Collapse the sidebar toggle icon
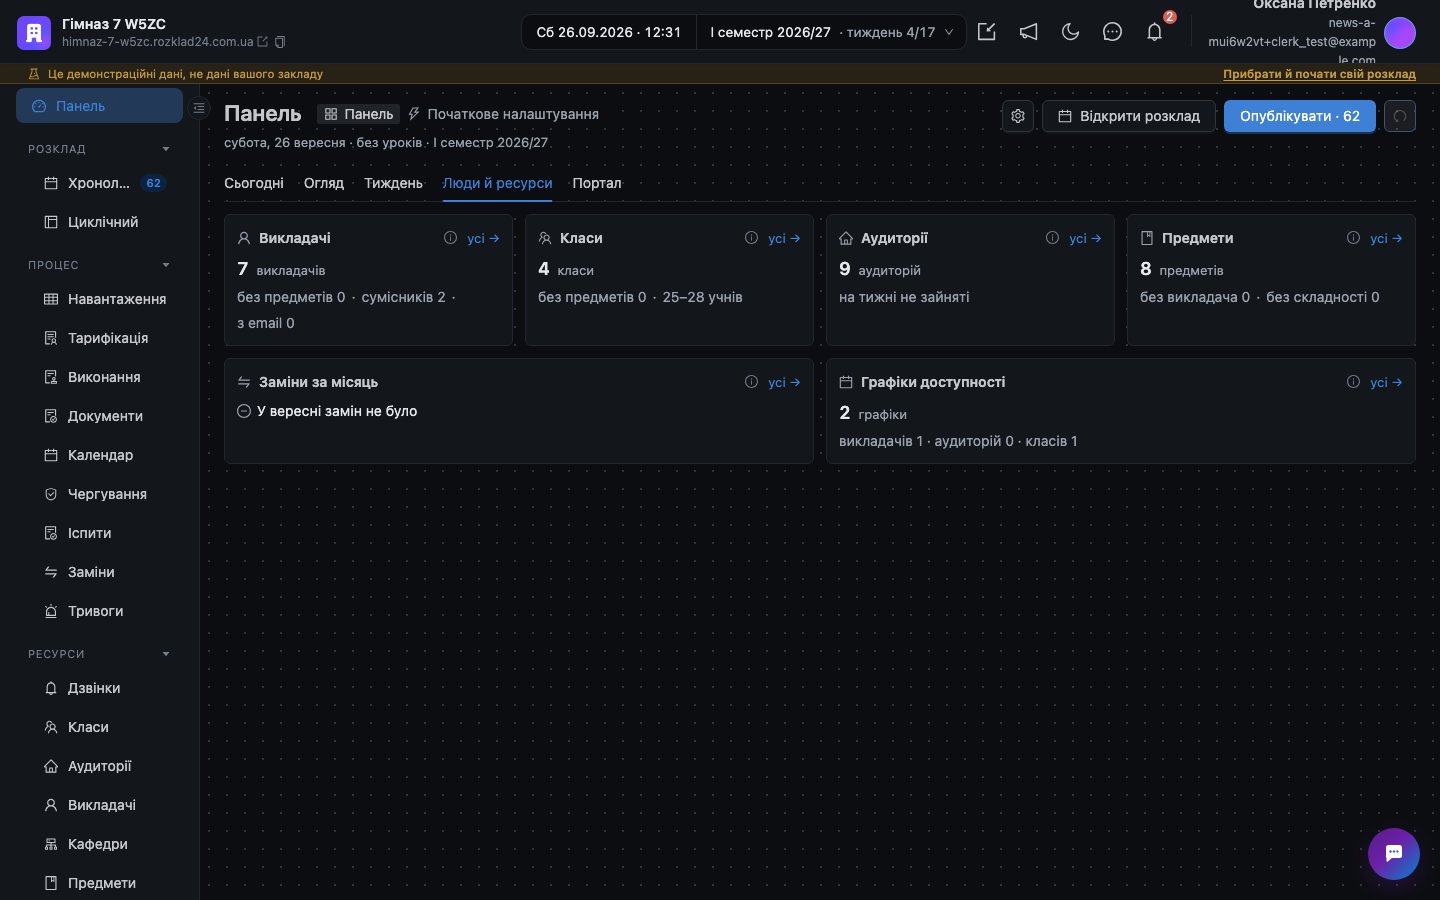Viewport: 1440px width, 900px height. click(199, 107)
